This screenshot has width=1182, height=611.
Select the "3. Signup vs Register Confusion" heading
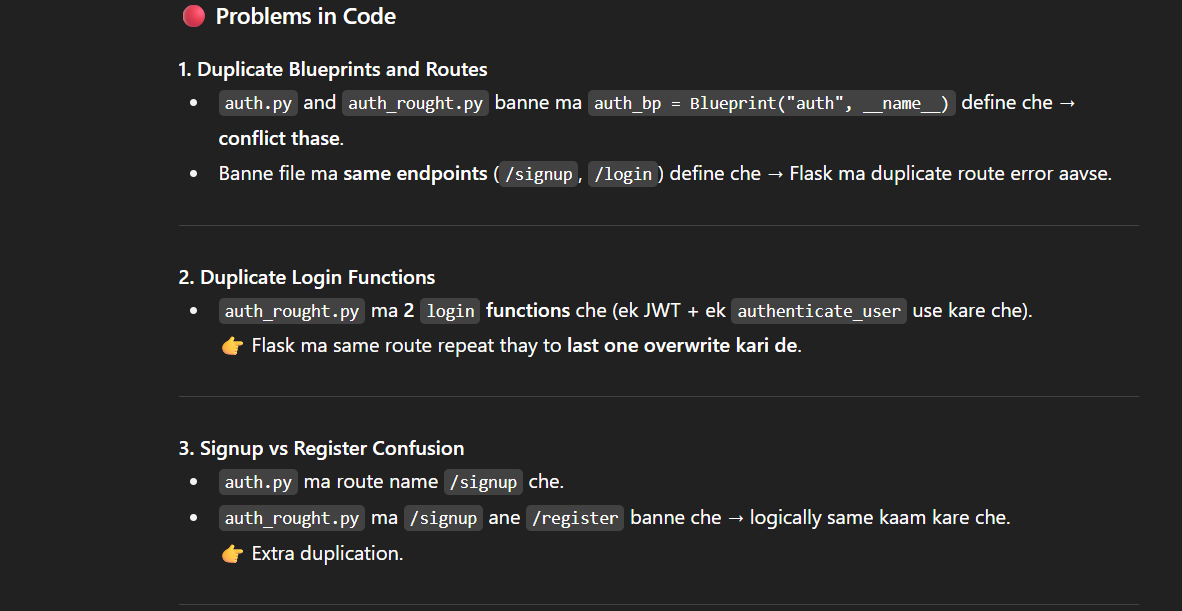(x=321, y=448)
